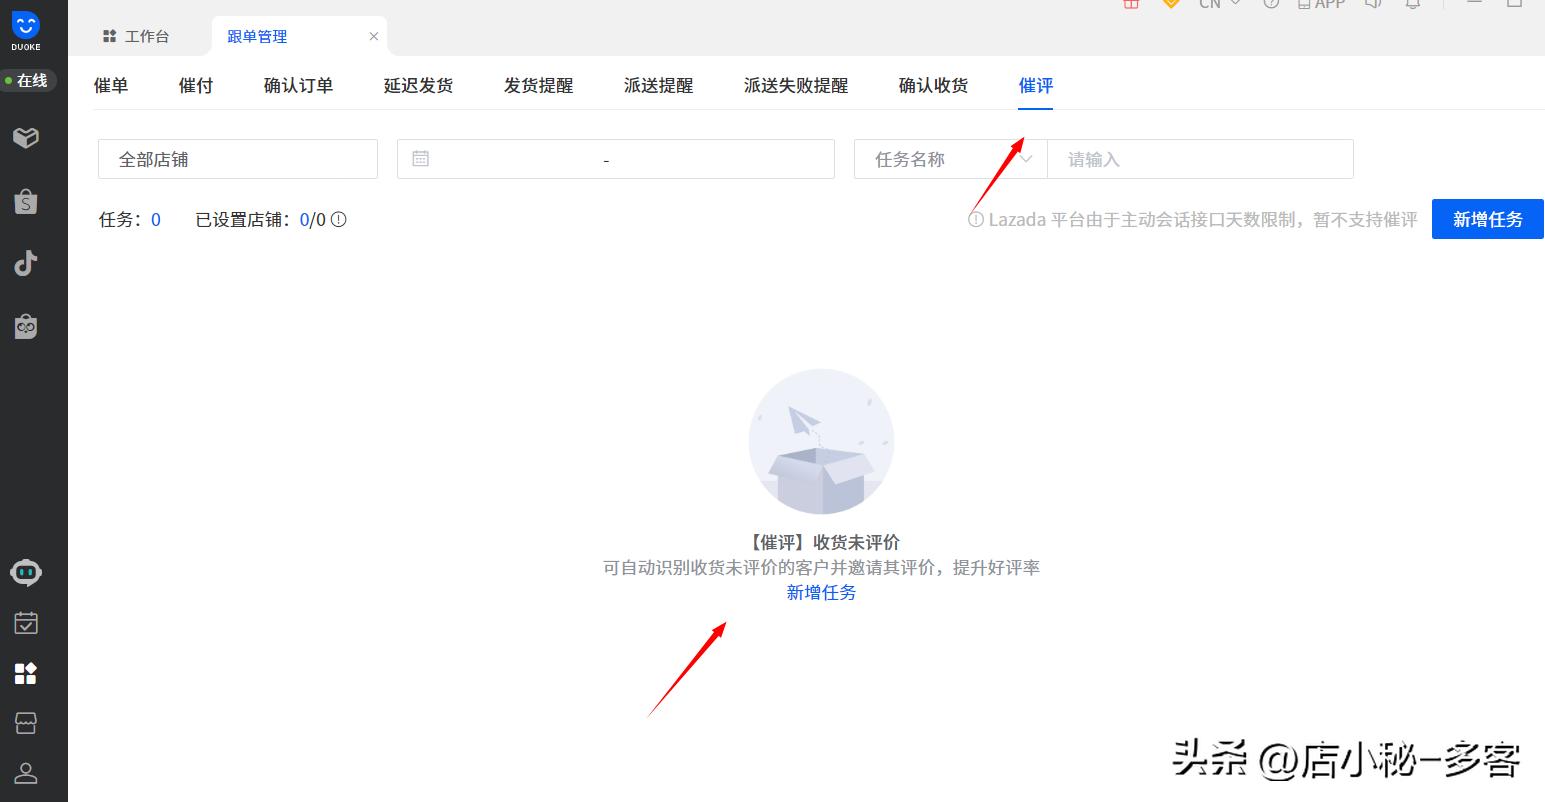The width and height of the screenshot is (1545, 802).
Task: Open the calendar tasks icon in sidebar
Action: pos(25,622)
